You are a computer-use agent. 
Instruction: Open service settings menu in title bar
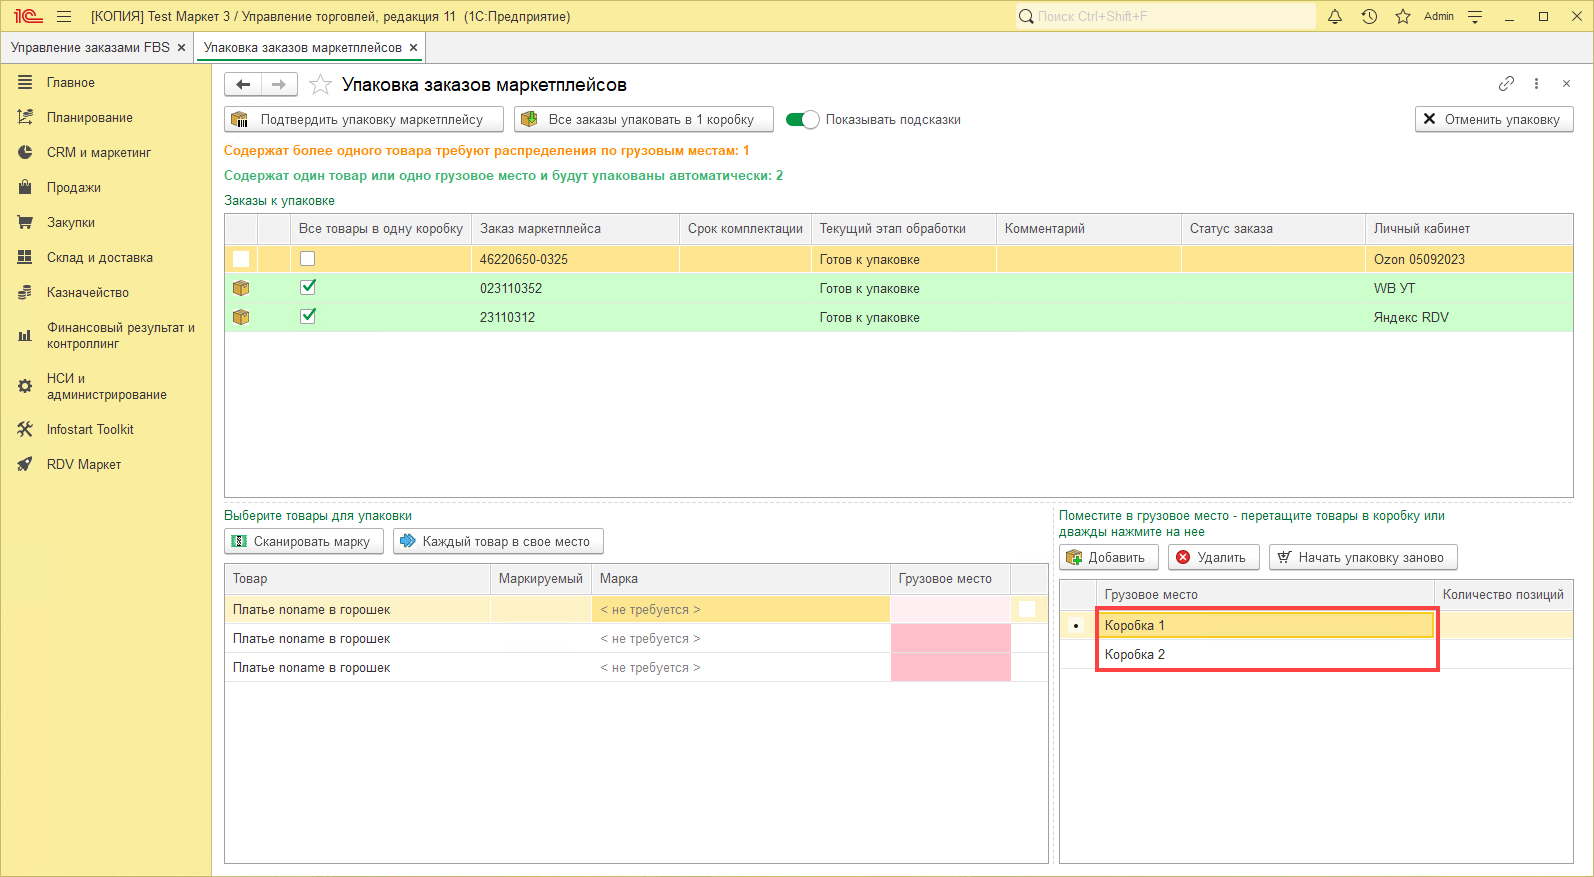click(x=1475, y=16)
